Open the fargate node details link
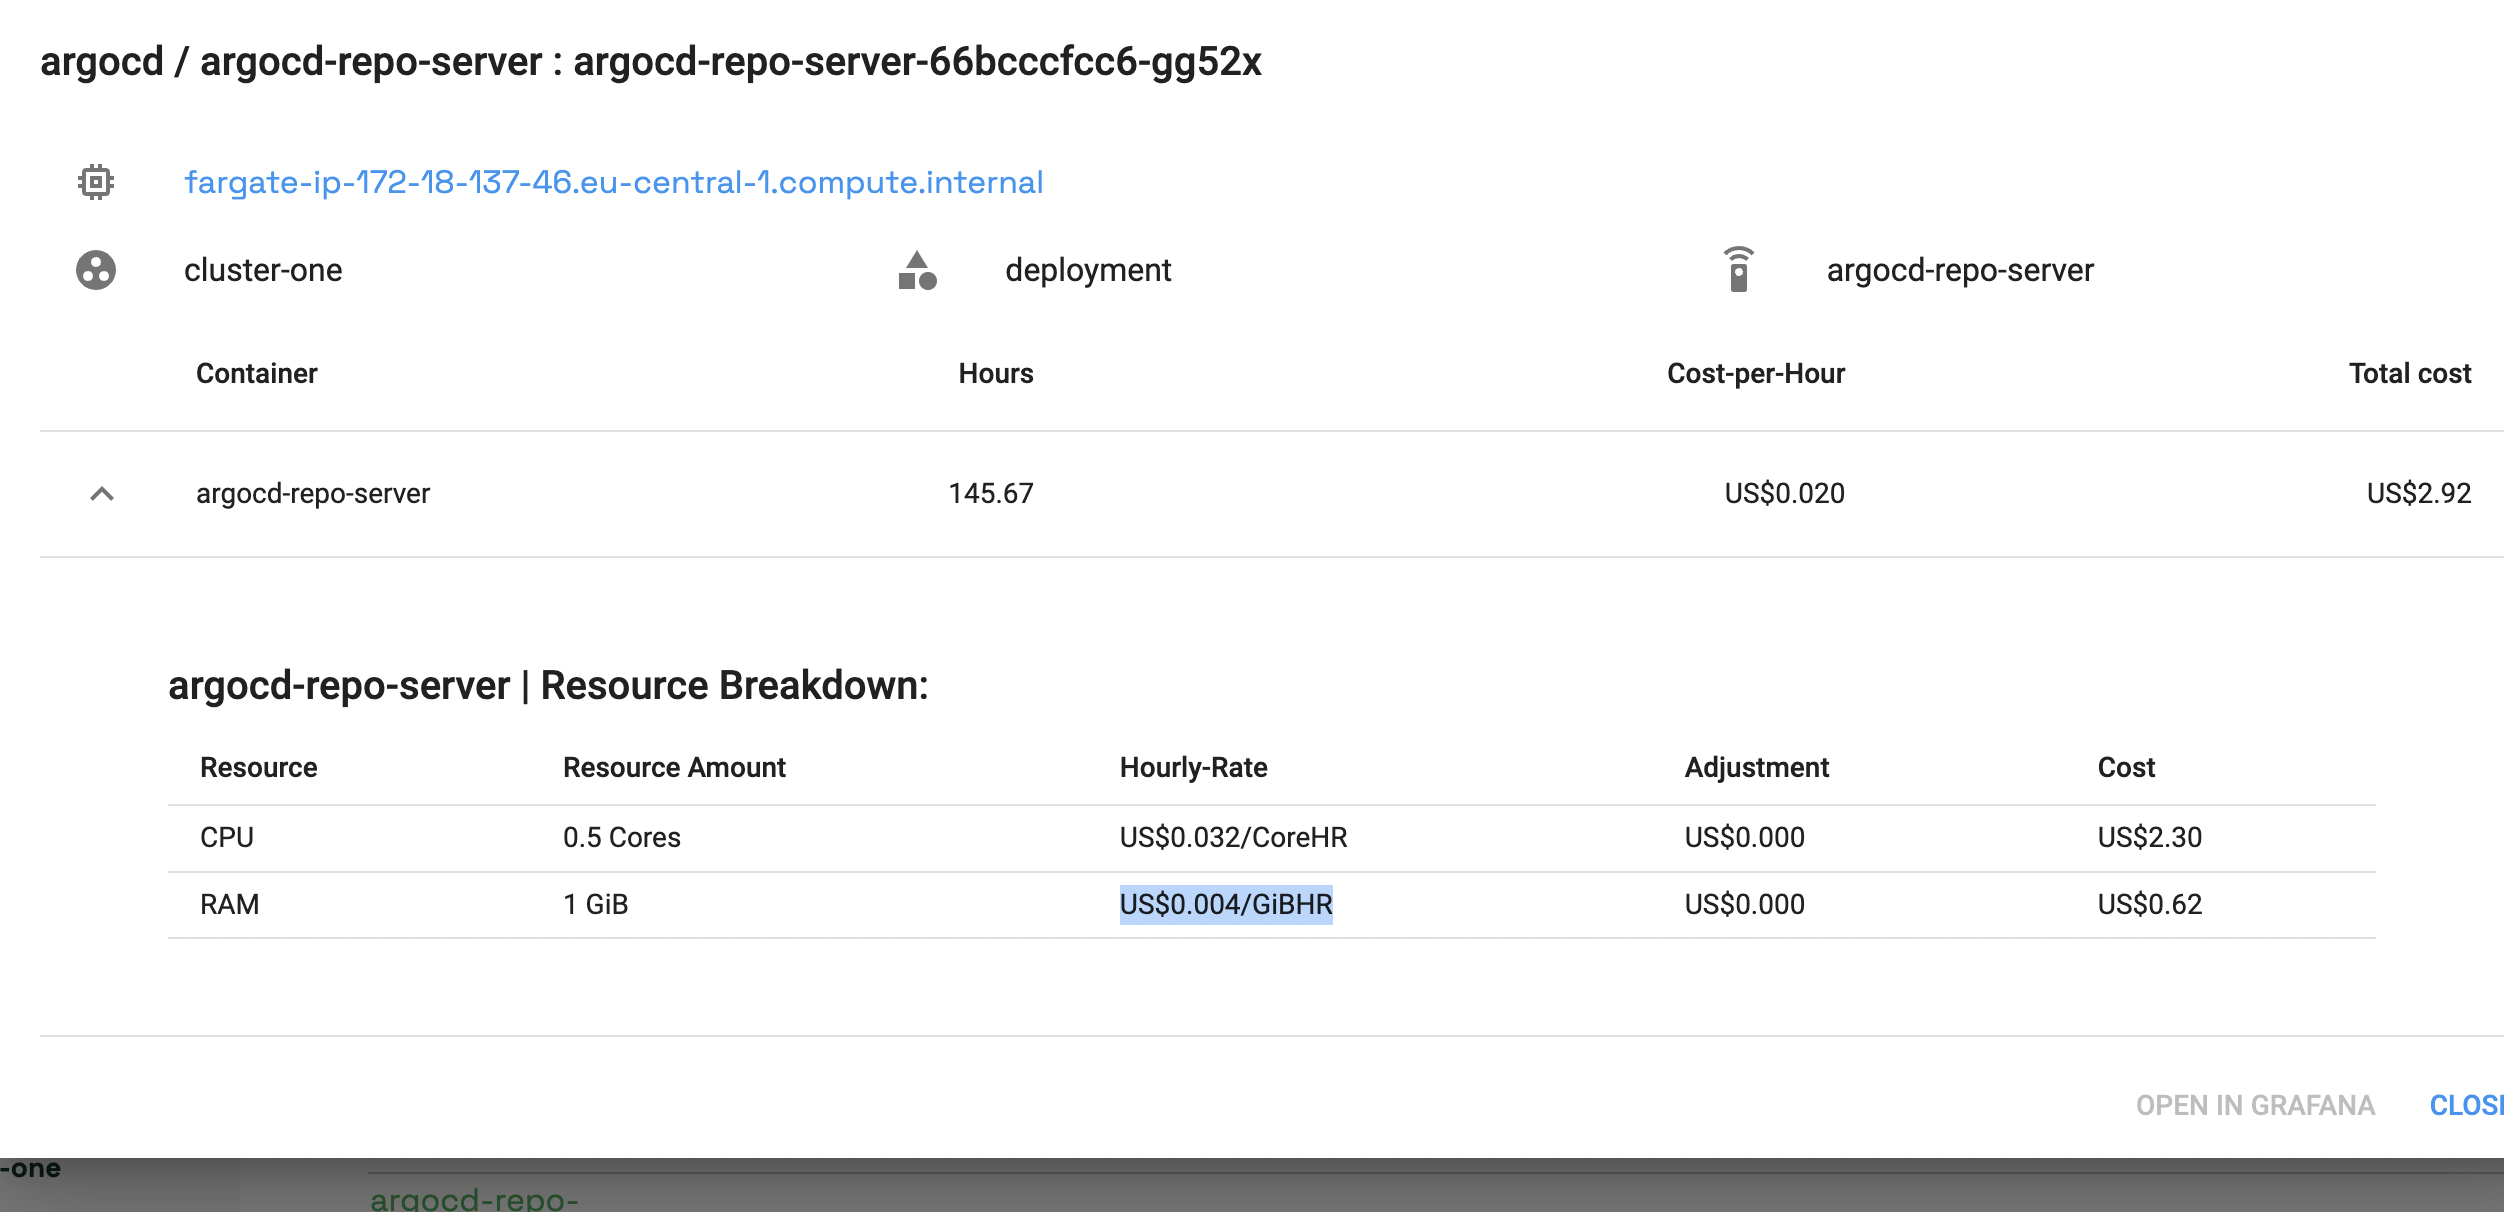This screenshot has width=2504, height=1212. pos(615,182)
